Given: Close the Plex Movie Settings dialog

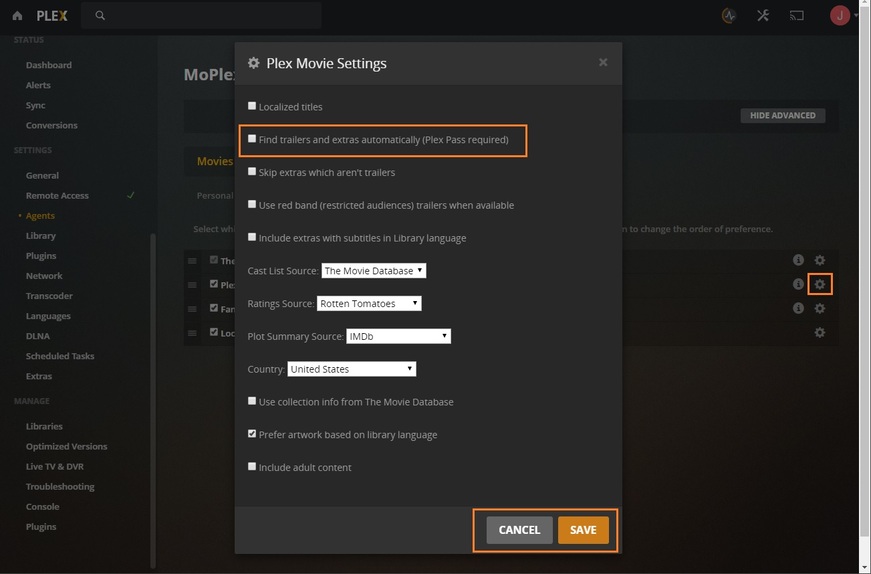Looking at the screenshot, I should pos(603,62).
